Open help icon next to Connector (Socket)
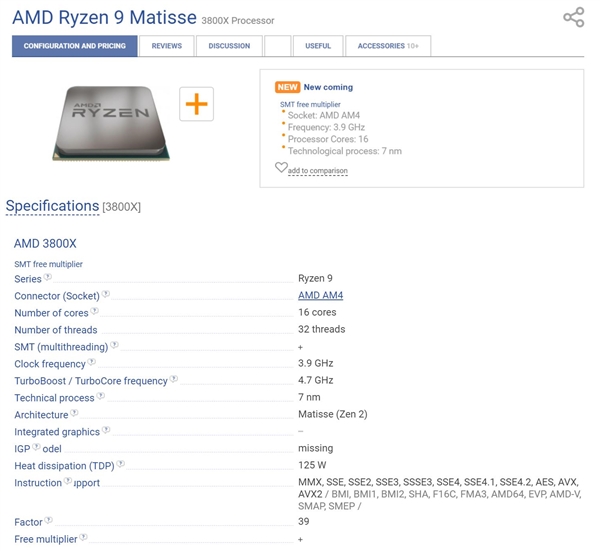 point(106,294)
